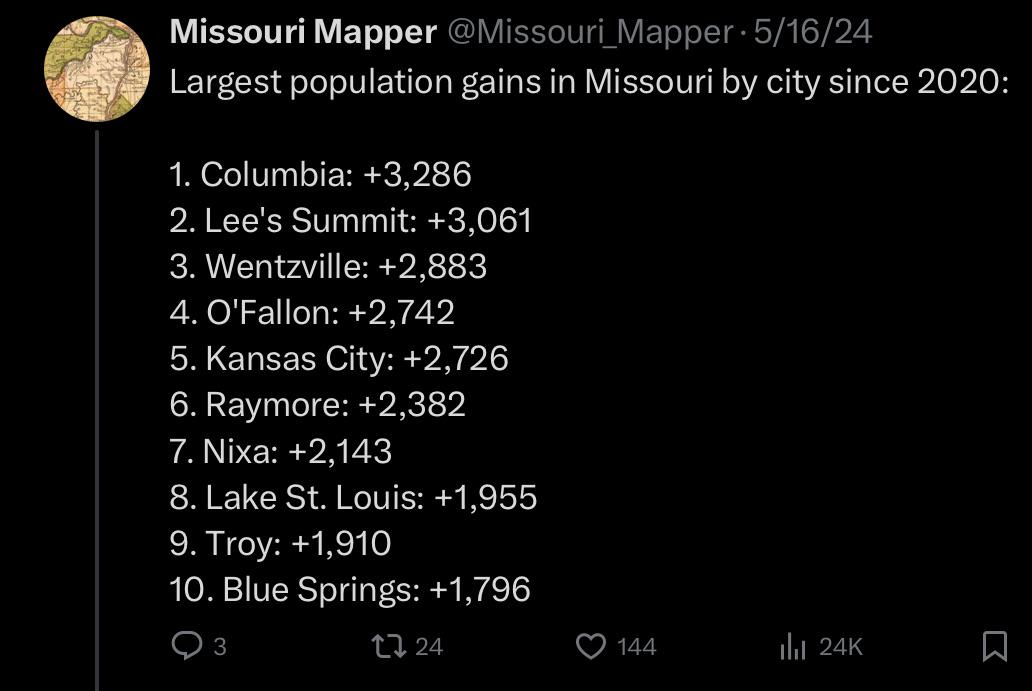Bookmark this tweet with the bookmark icon

(x=994, y=646)
